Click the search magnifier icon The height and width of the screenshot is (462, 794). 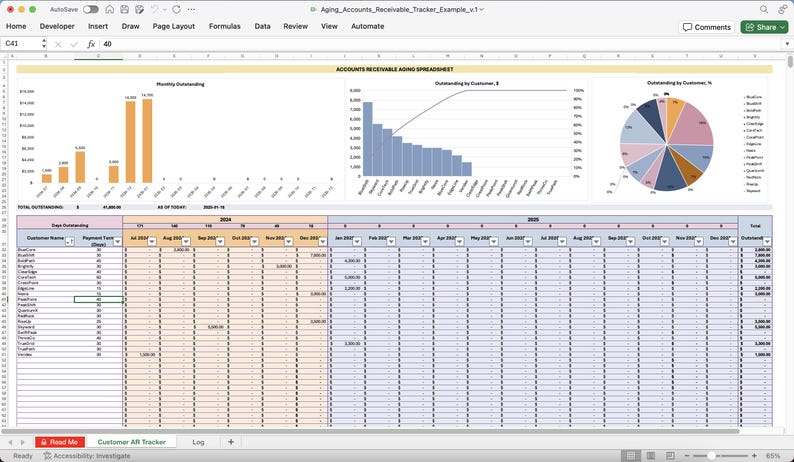pyautogui.click(x=764, y=10)
